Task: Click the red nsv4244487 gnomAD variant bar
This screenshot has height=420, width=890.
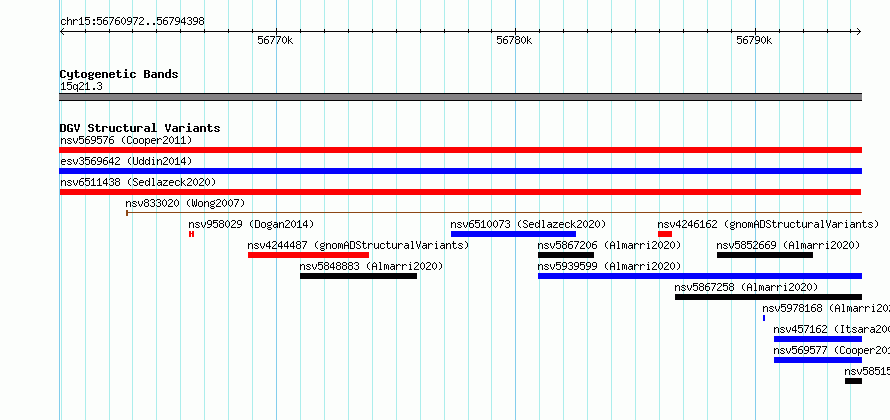Action: [308, 255]
